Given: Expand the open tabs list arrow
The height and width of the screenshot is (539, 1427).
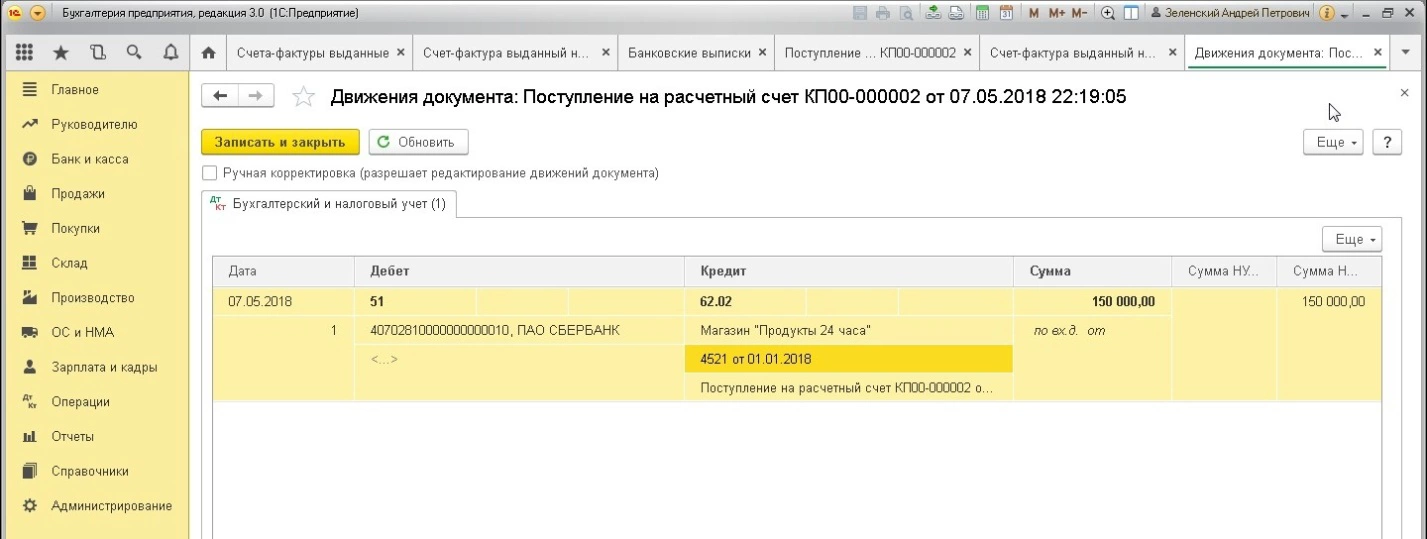Looking at the screenshot, I should click(1405, 52).
